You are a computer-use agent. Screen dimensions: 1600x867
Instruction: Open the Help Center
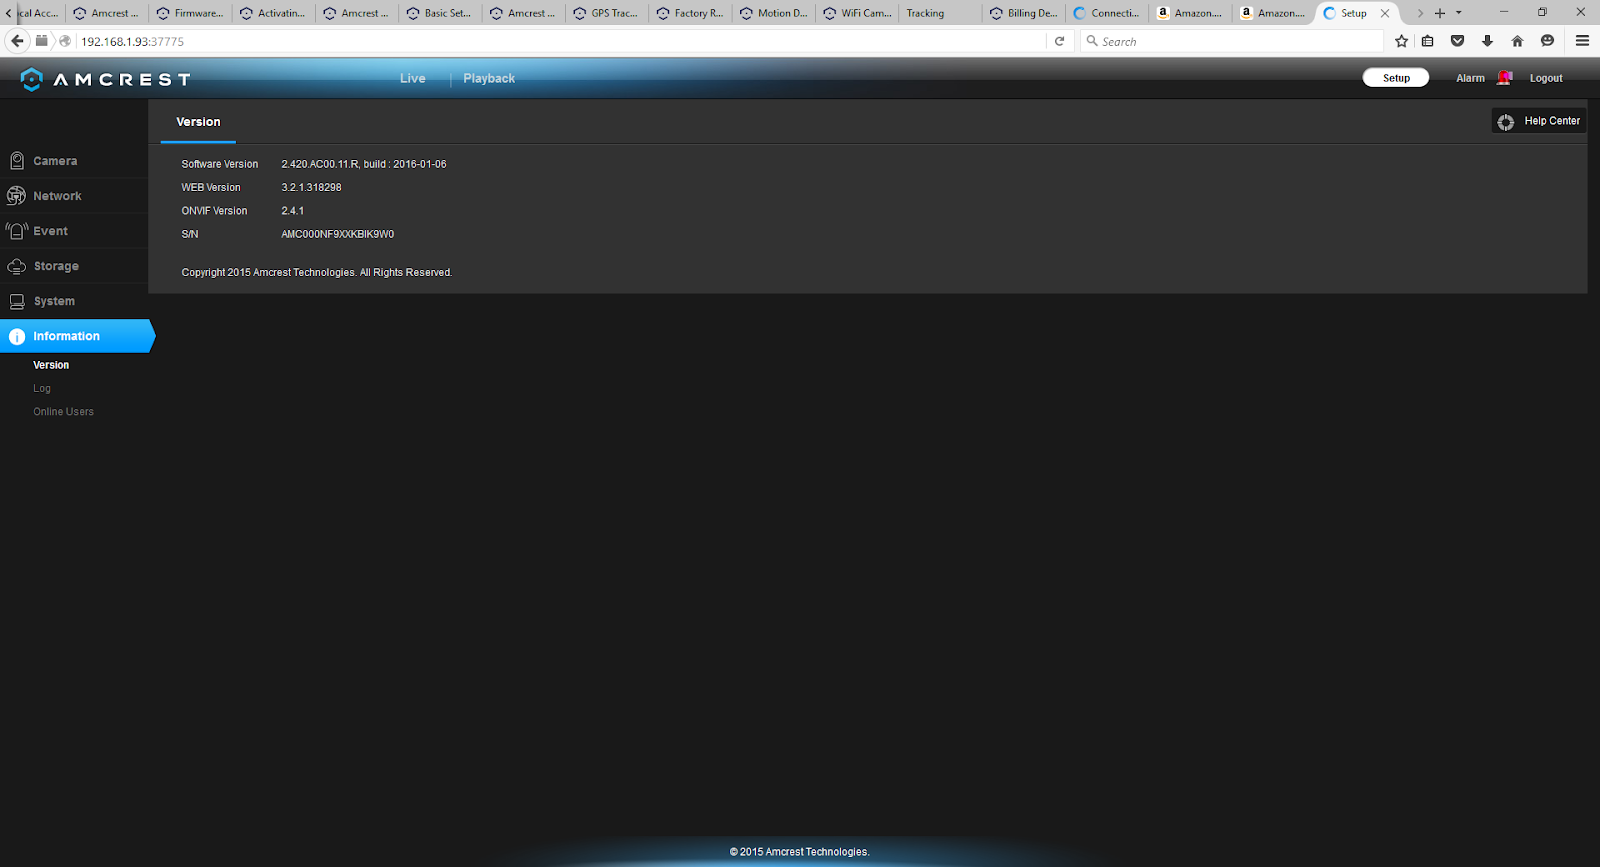pos(1540,121)
